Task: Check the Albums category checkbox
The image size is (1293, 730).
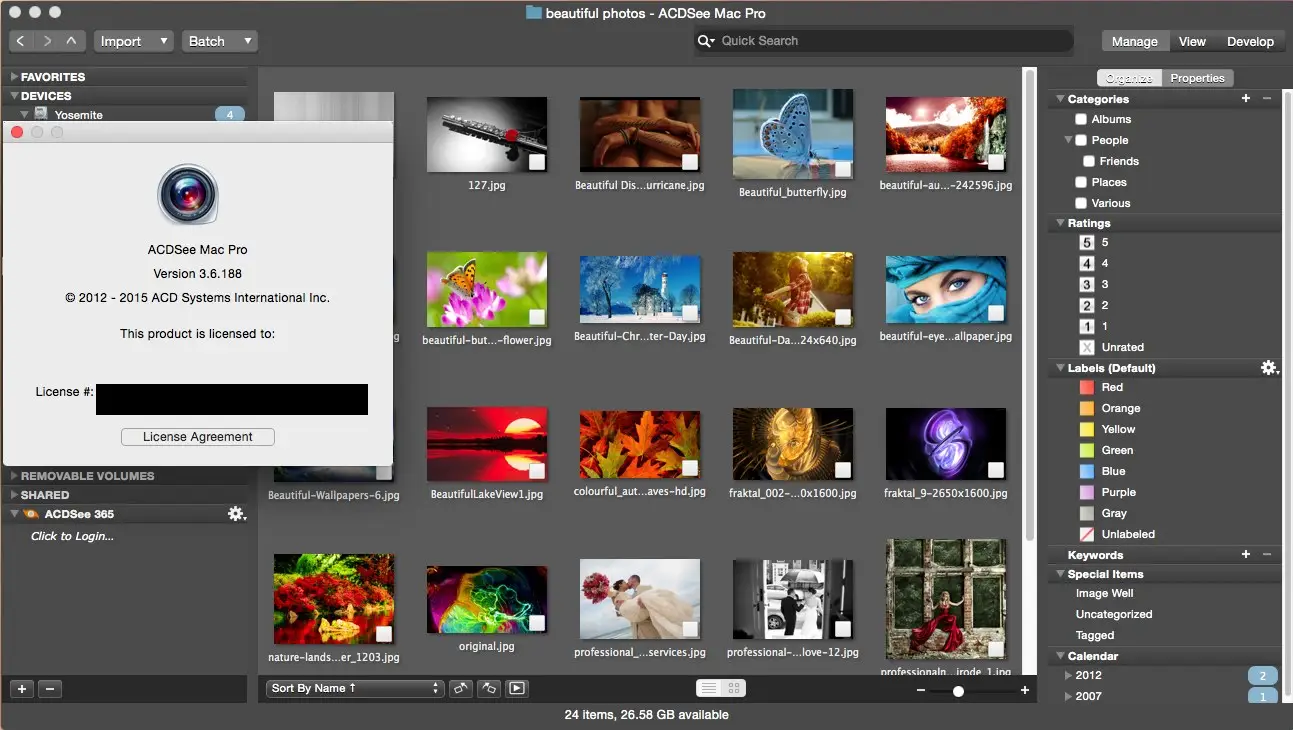Action: [1081, 119]
